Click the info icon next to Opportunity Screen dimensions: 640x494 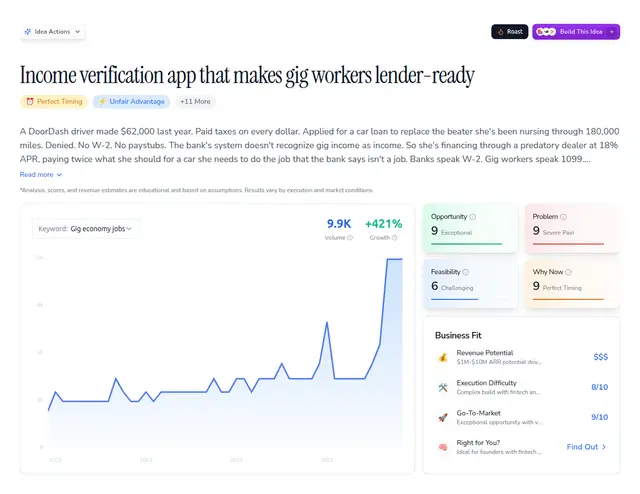(473, 216)
